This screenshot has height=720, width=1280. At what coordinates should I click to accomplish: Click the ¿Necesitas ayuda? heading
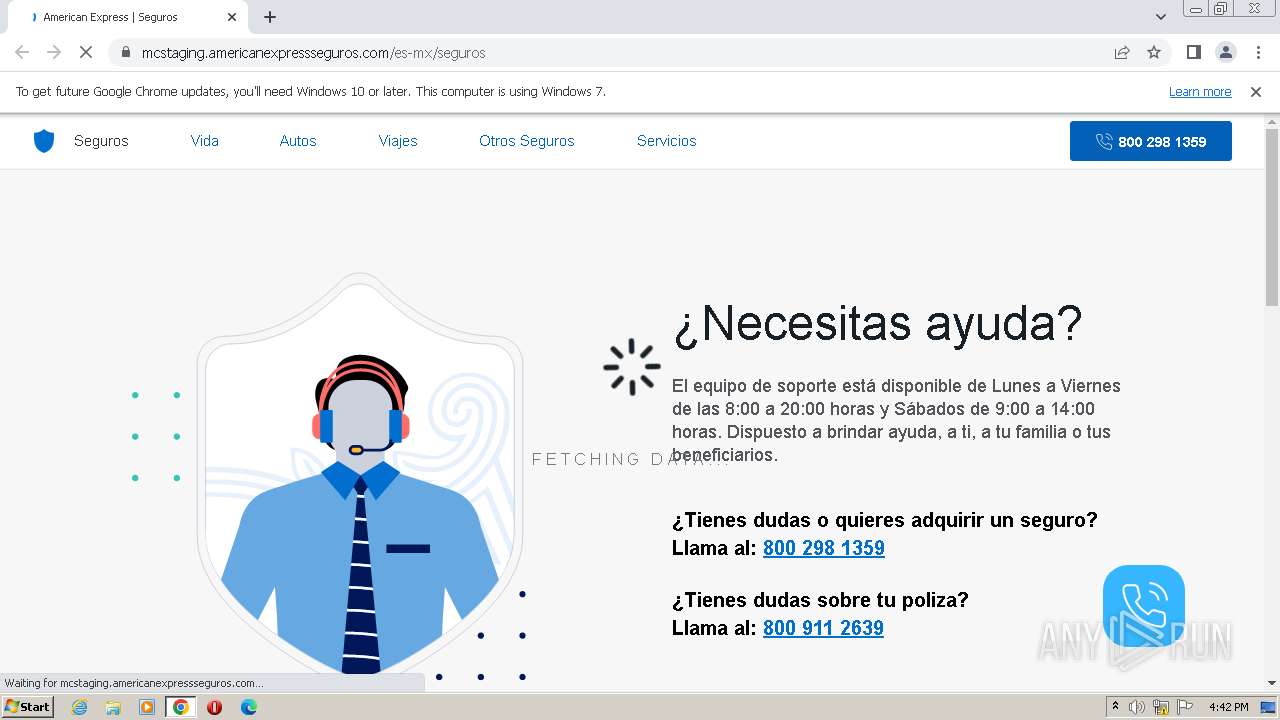[878, 323]
